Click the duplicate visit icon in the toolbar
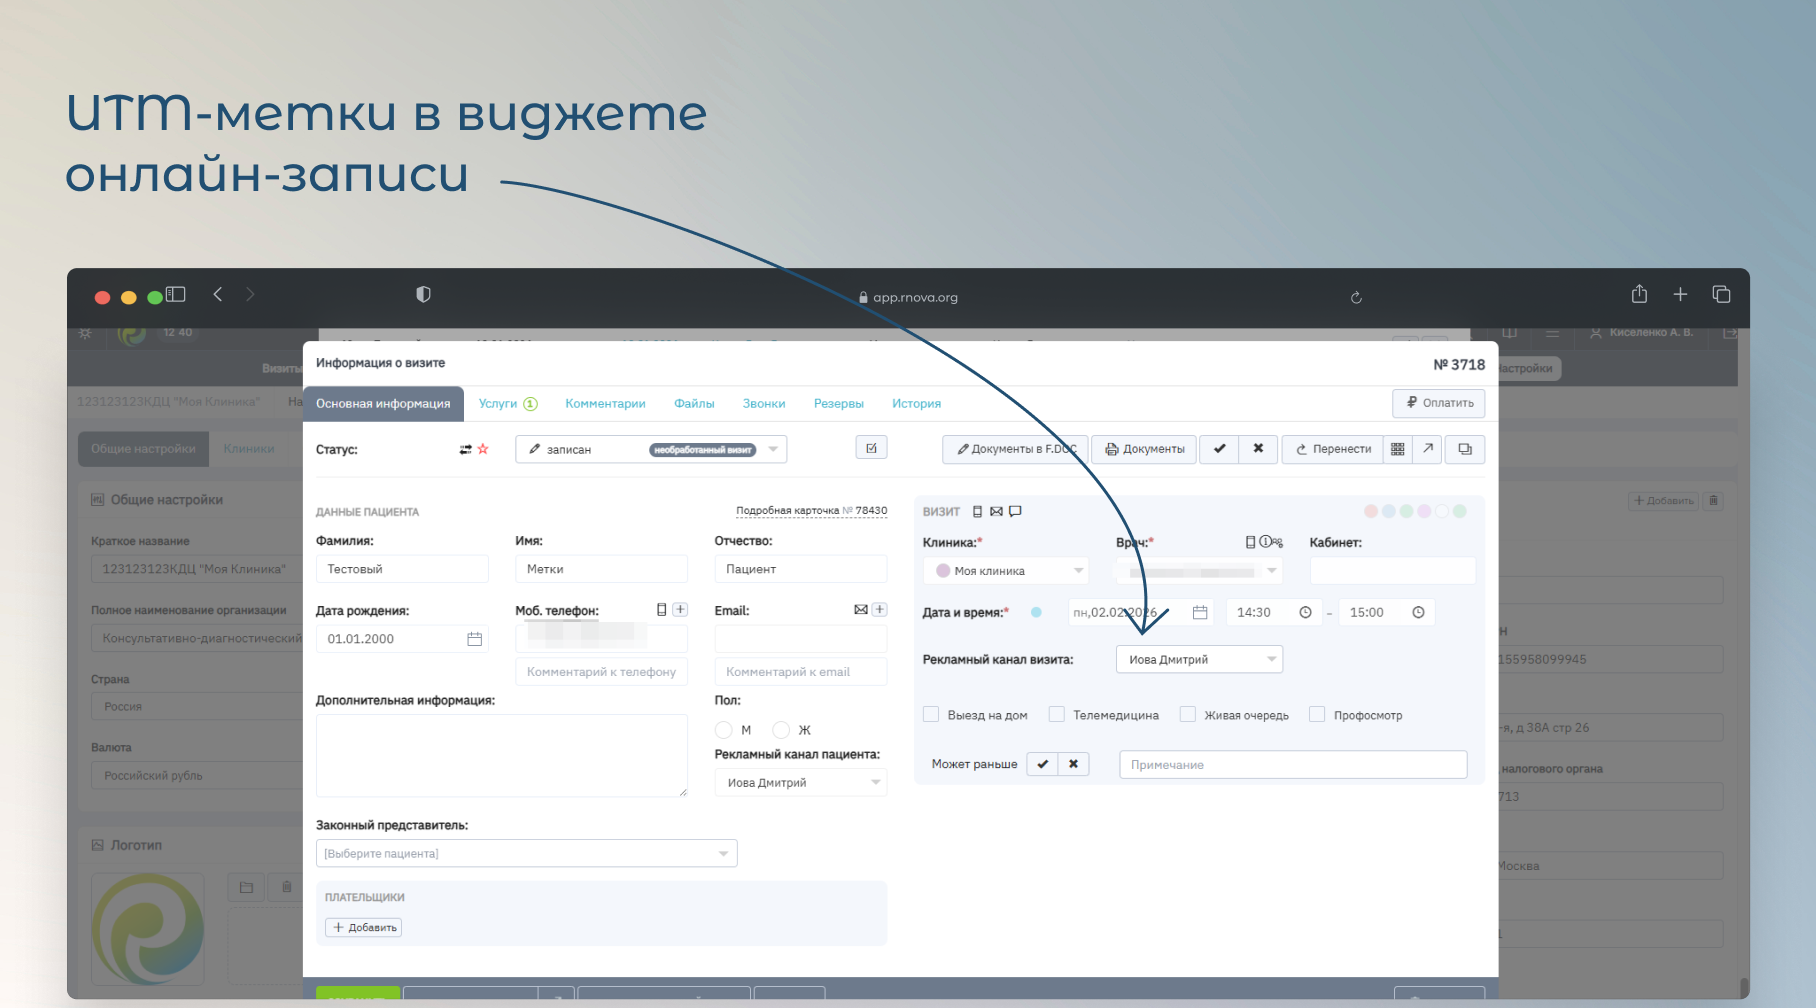Image resolution: width=1818 pixels, height=1008 pixels. coord(1464,449)
